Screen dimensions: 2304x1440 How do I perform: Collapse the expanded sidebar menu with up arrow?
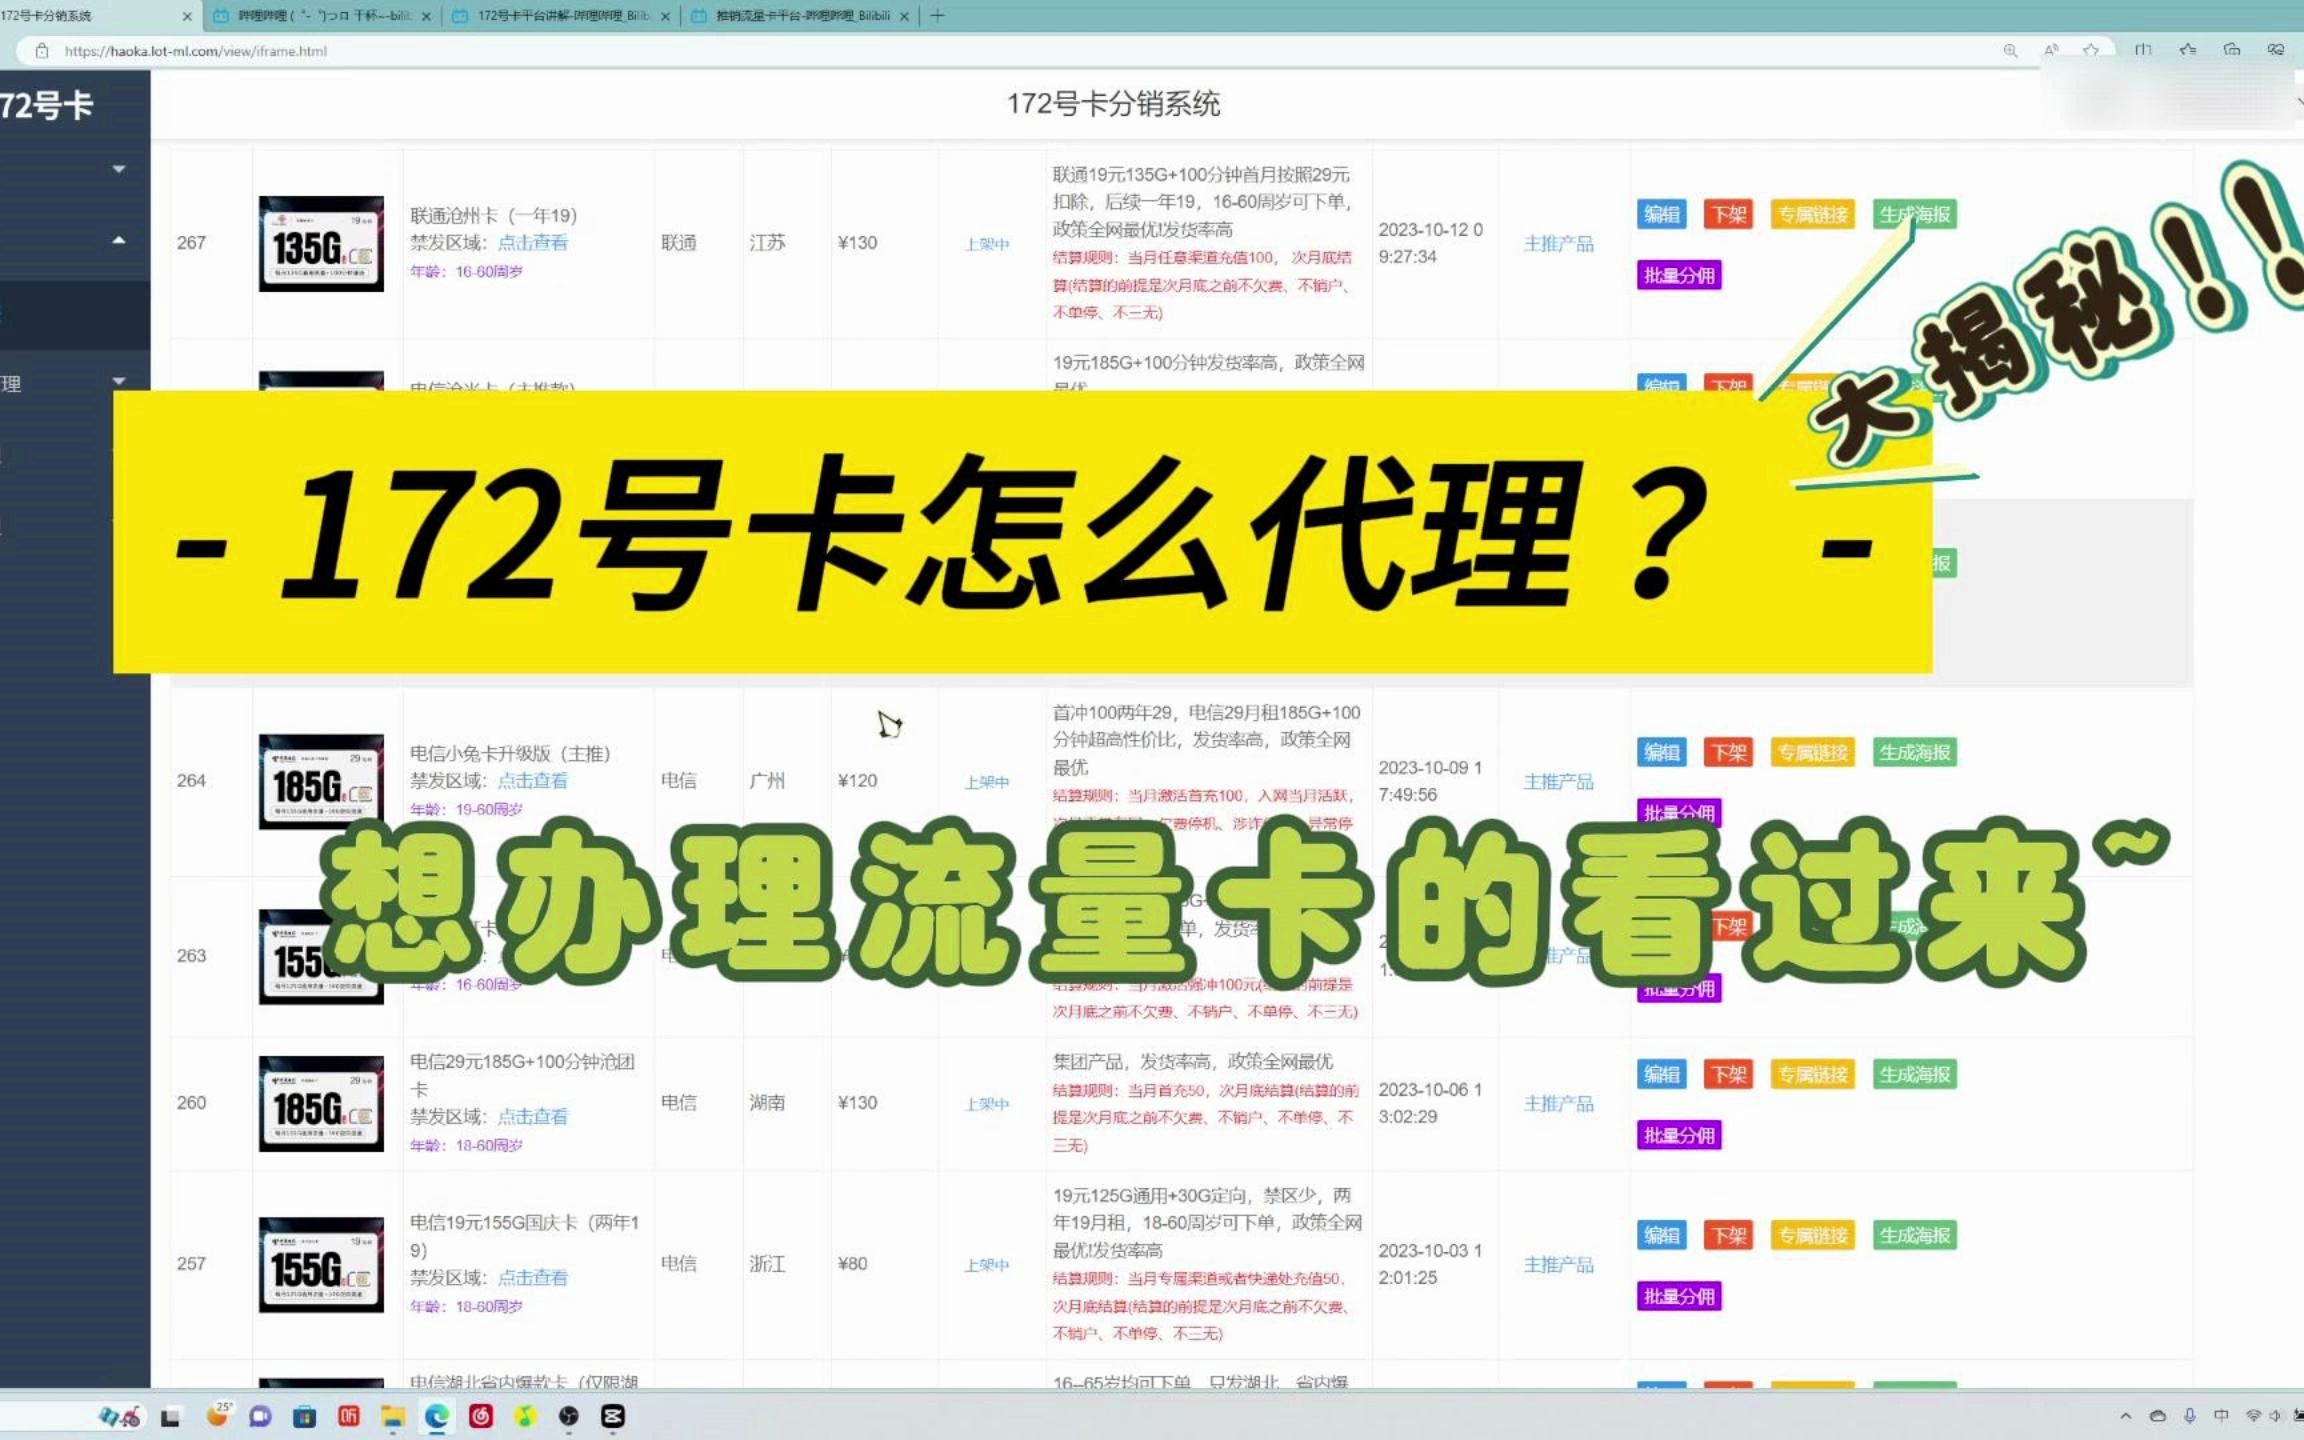[119, 240]
